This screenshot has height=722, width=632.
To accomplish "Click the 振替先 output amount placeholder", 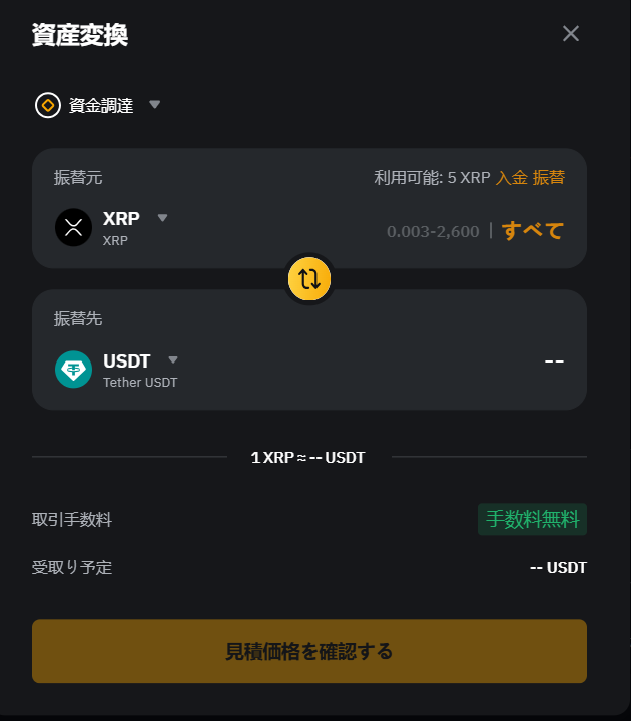I will tap(554, 359).
